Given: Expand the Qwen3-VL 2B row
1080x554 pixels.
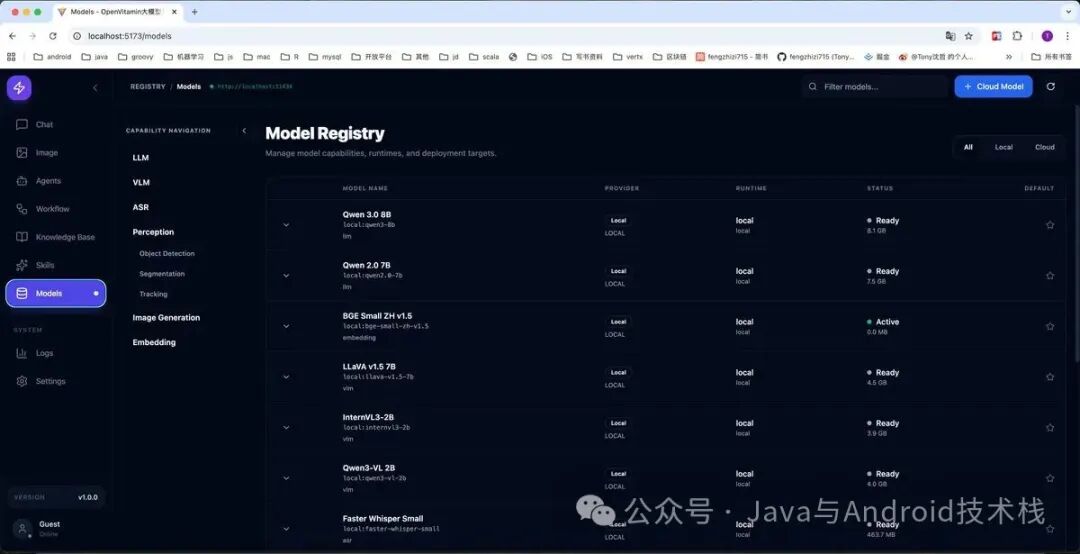Looking at the screenshot, I should [x=286, y=478].
